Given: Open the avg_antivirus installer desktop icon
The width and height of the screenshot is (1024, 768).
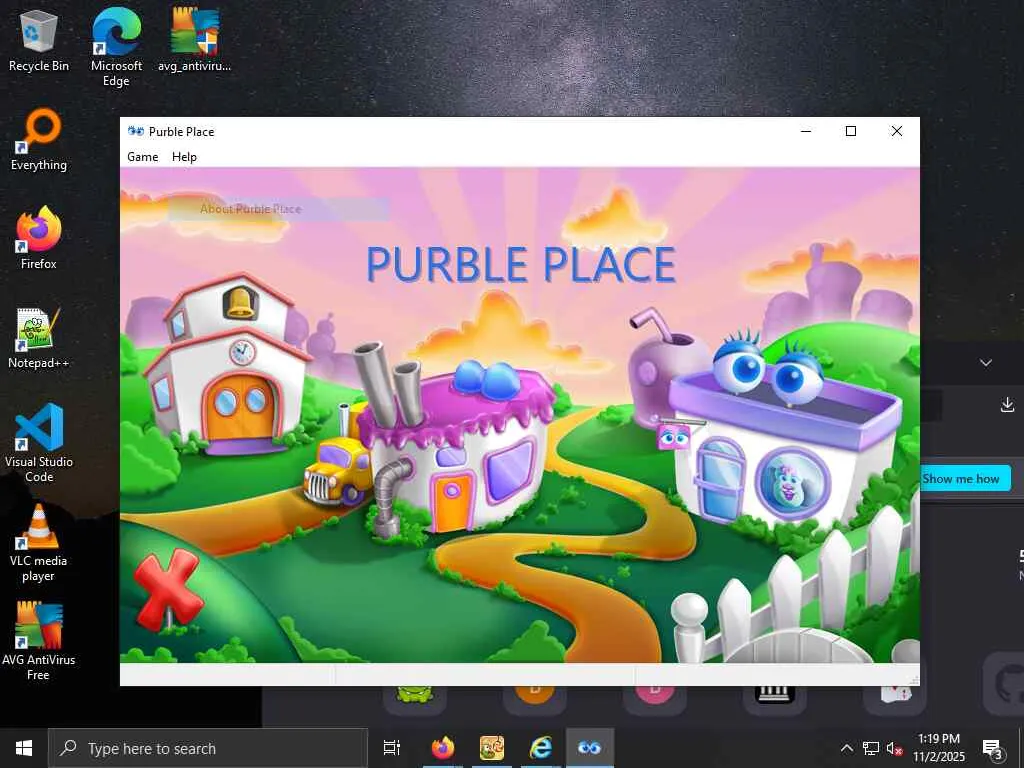Looking at the screenshot, I should coord(194,40).
